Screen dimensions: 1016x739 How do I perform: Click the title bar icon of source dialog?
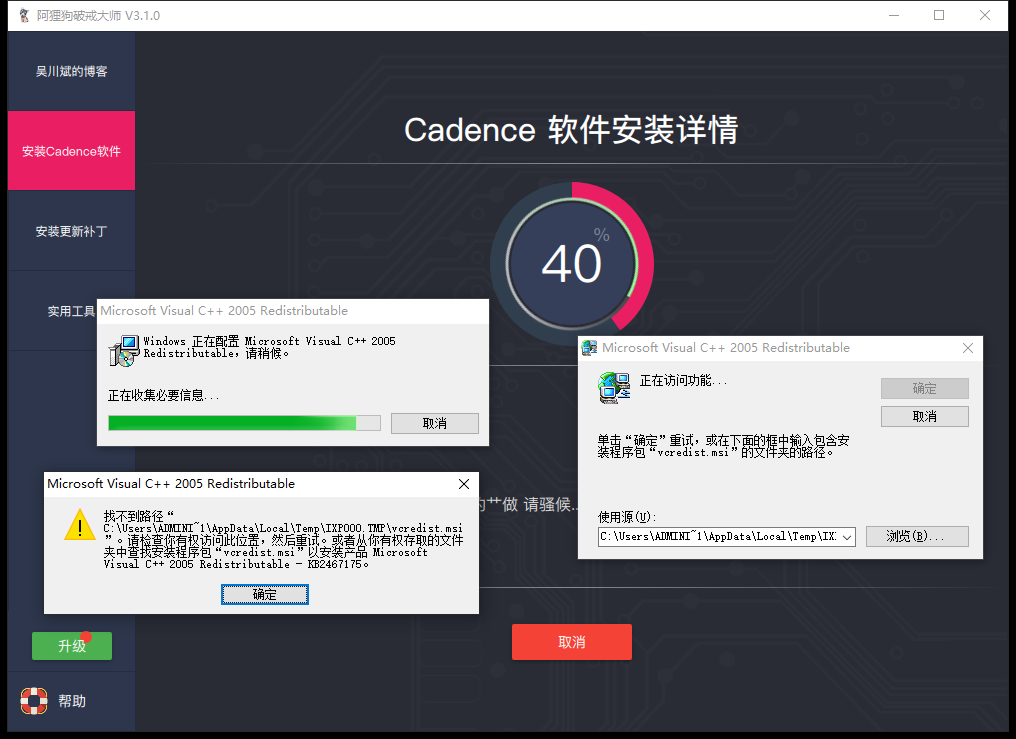click(589, 348)
